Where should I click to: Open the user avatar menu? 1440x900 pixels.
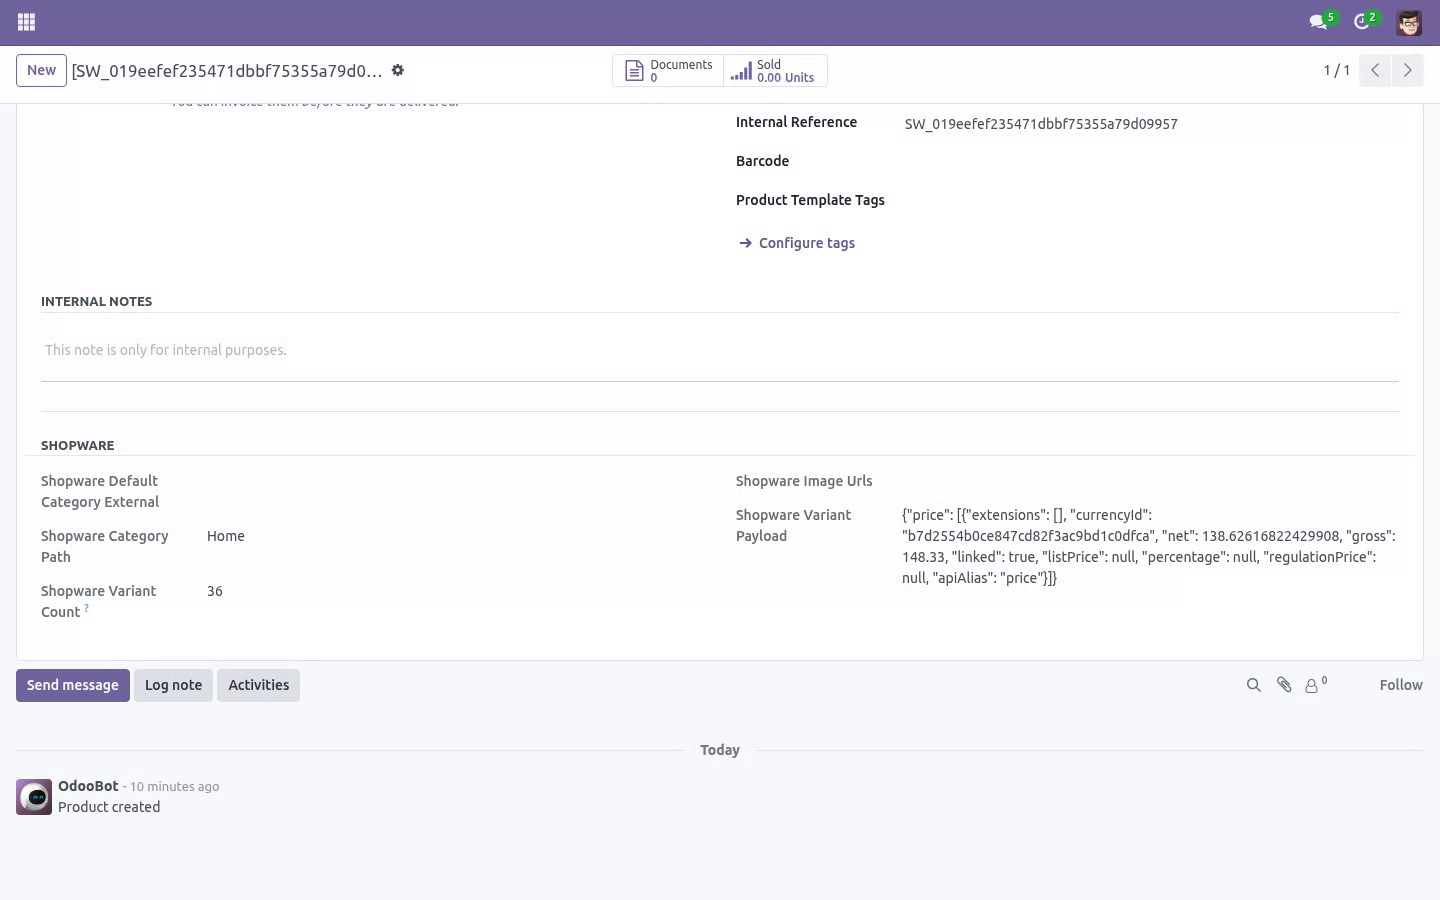[x=1409, y=22]
